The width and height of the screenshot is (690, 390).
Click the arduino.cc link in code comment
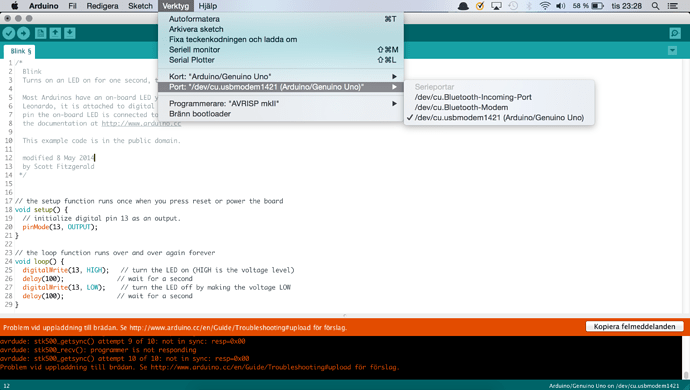pos(141,123)
